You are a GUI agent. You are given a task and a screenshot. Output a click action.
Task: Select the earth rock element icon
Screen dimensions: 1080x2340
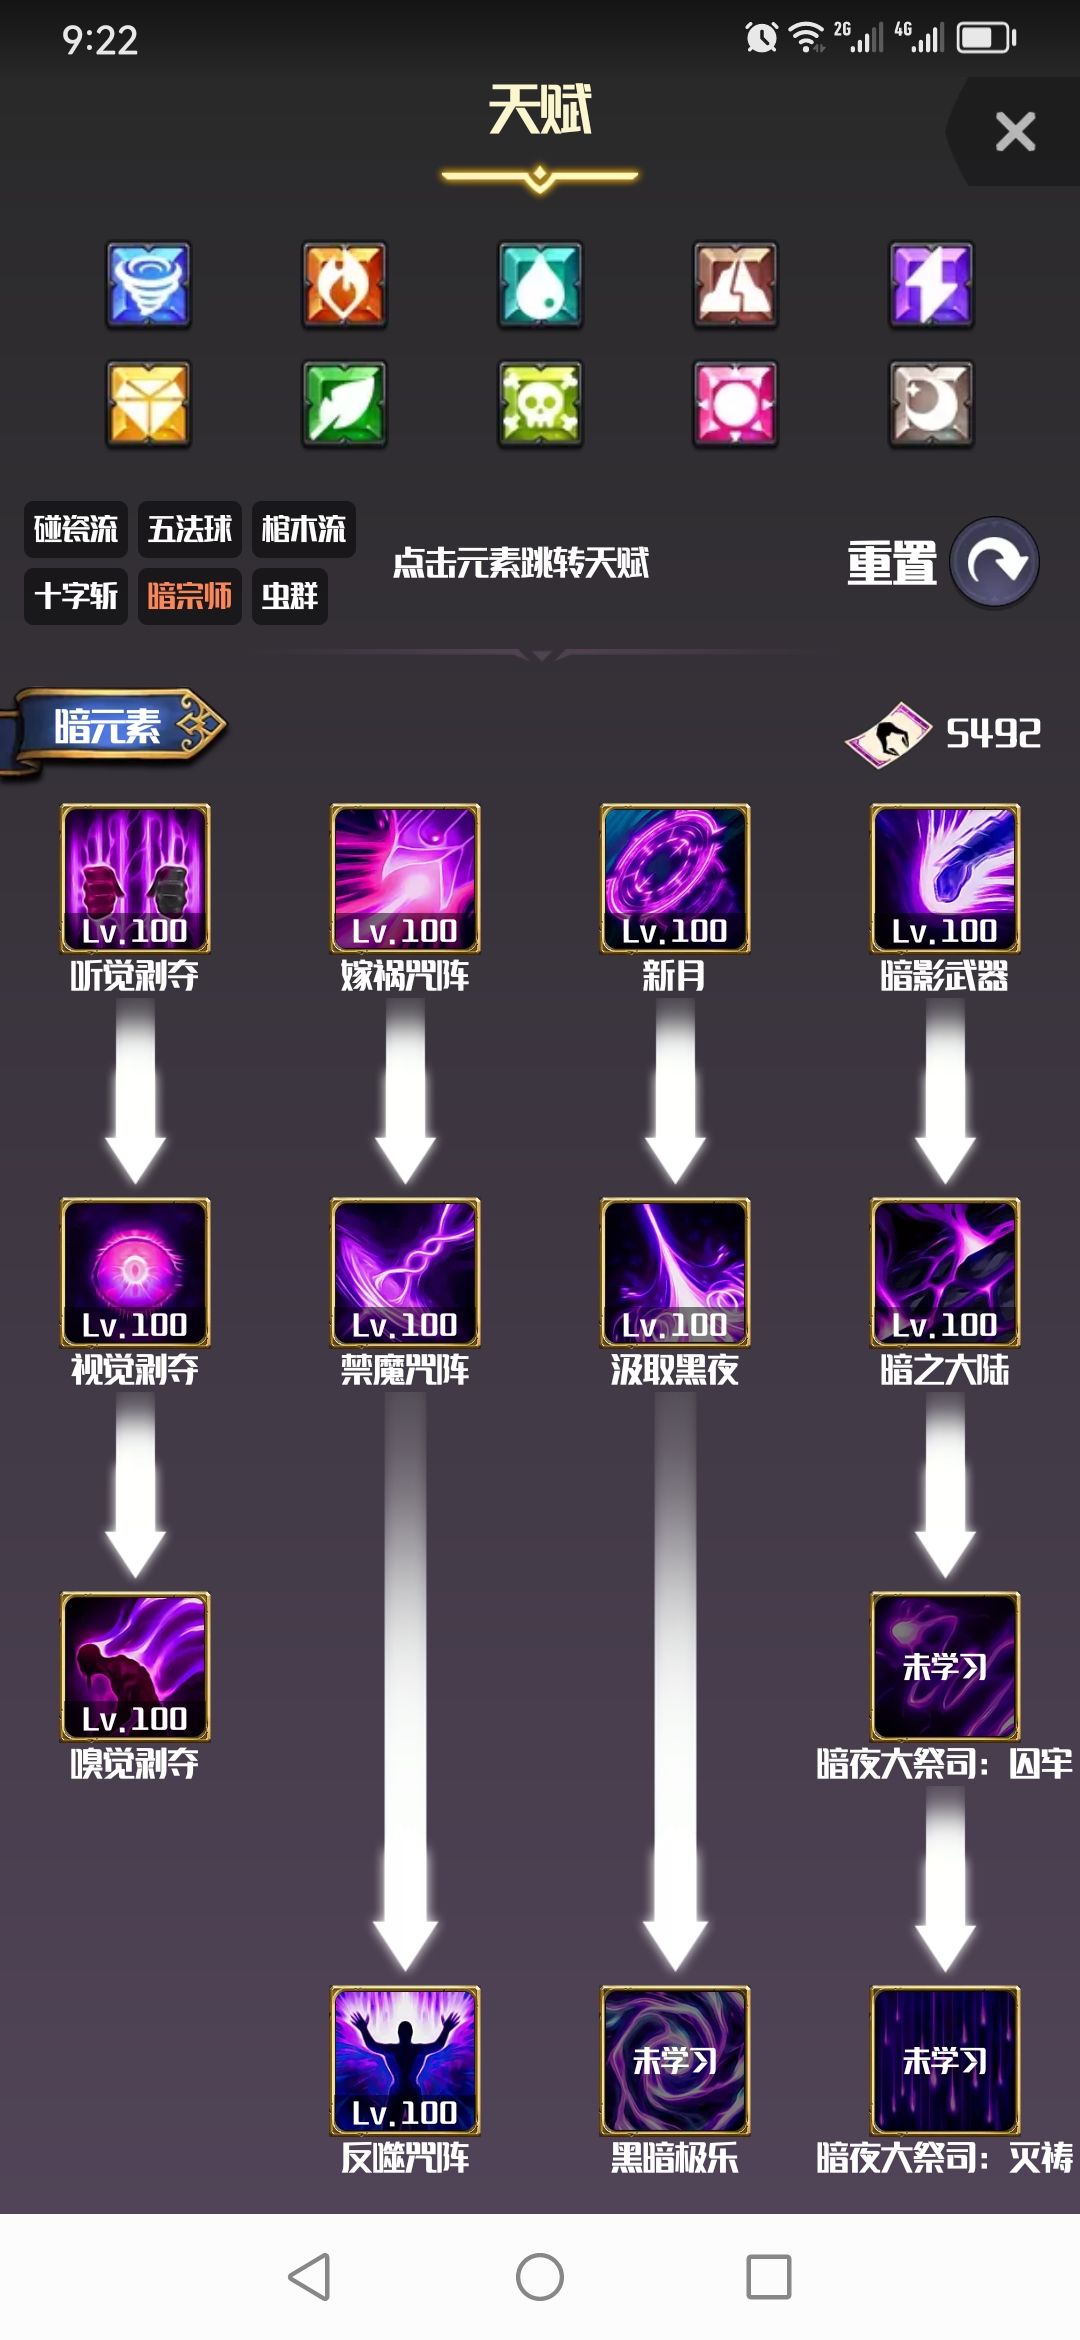point(736,285)
